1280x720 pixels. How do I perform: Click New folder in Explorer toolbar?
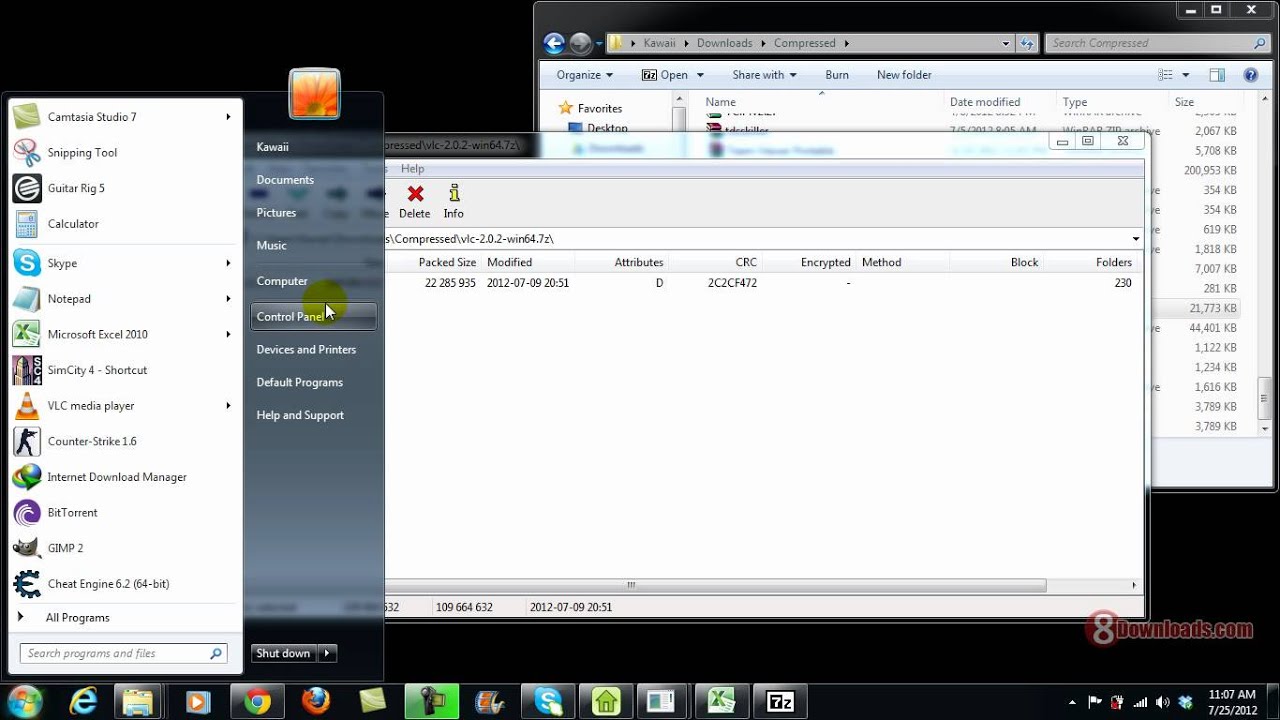(x=904, y=75)
